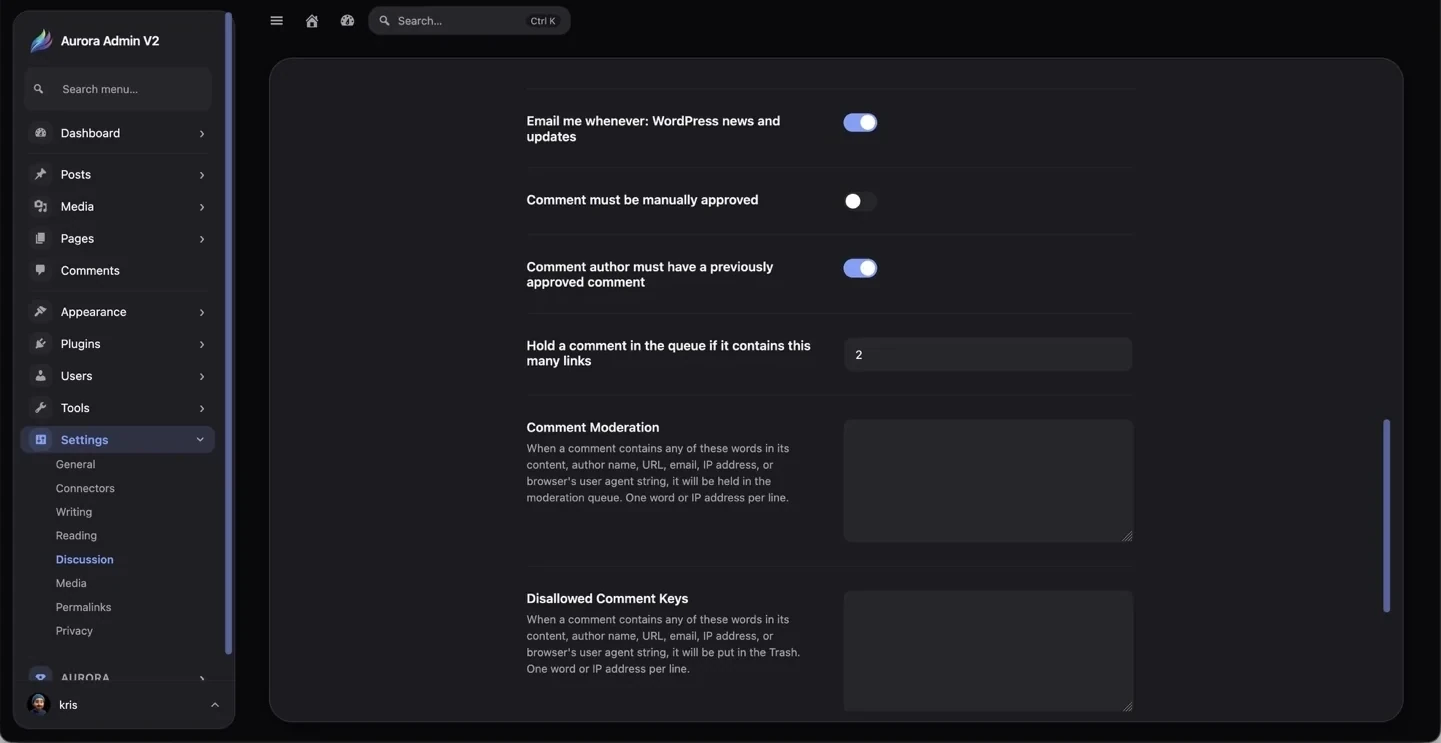Click the Plugins plug icon

[x=41, y=343]
